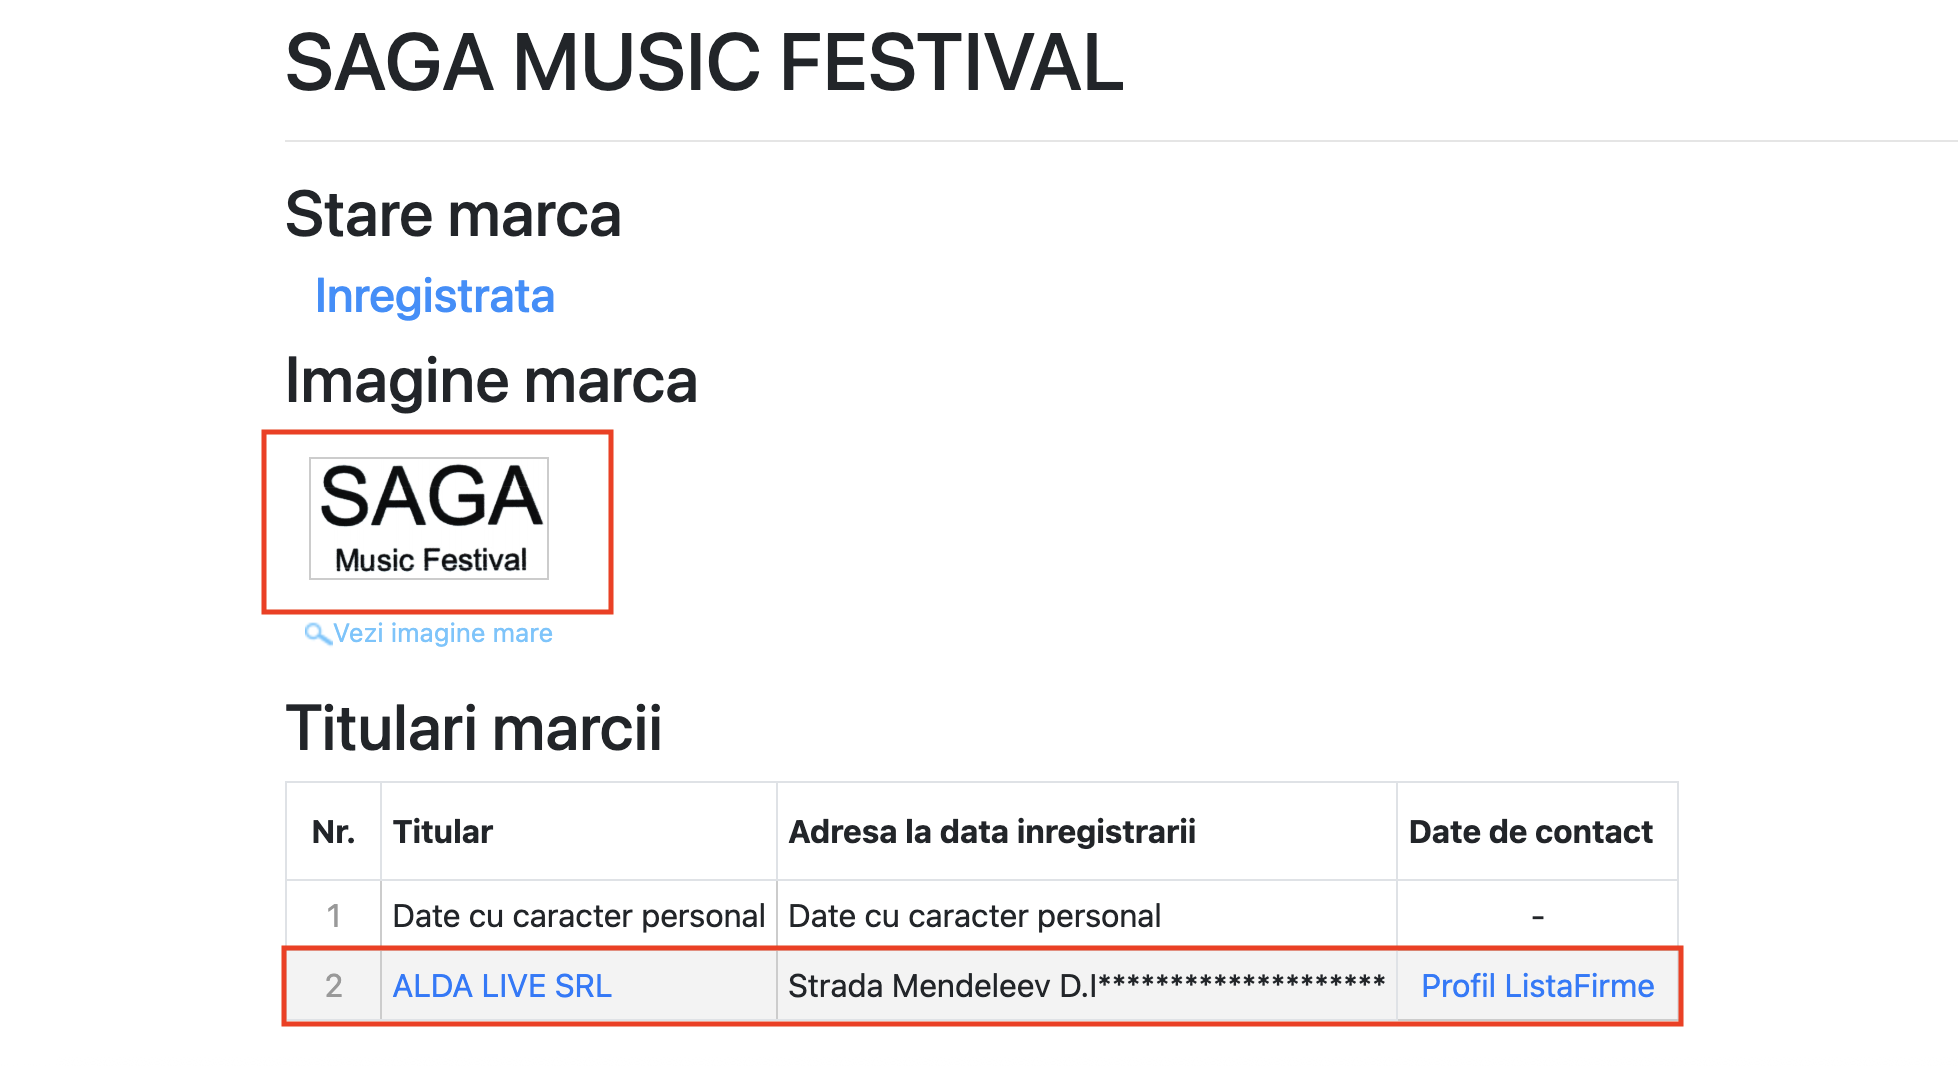Click row number 1 cell
The height and width of the screenshot is (1066, 1958).
[334, 916]
